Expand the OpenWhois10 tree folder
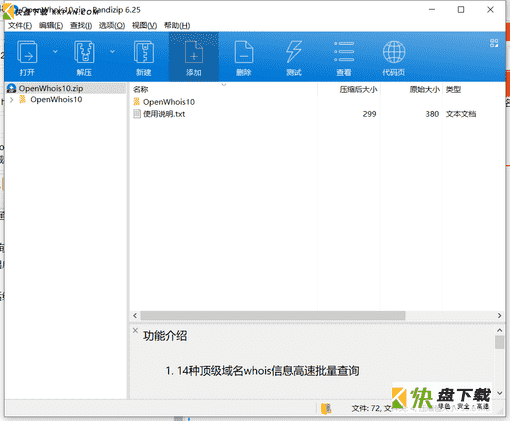 [12, 100]
